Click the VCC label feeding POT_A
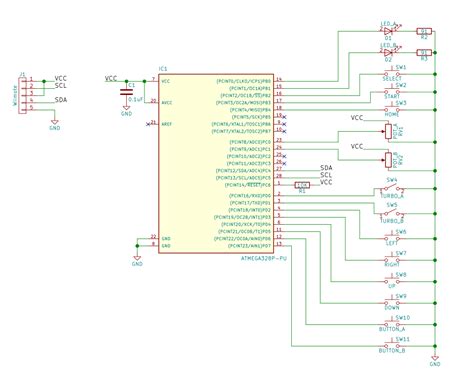The height and width of the screenshot is (385, 474). click(357, 118)
